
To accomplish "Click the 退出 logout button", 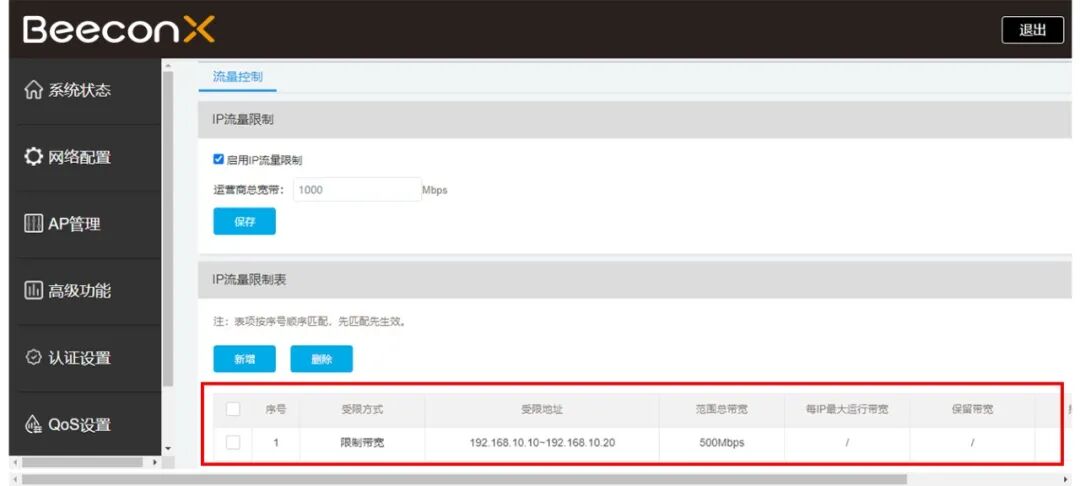I will click(x=1032, y=30).
